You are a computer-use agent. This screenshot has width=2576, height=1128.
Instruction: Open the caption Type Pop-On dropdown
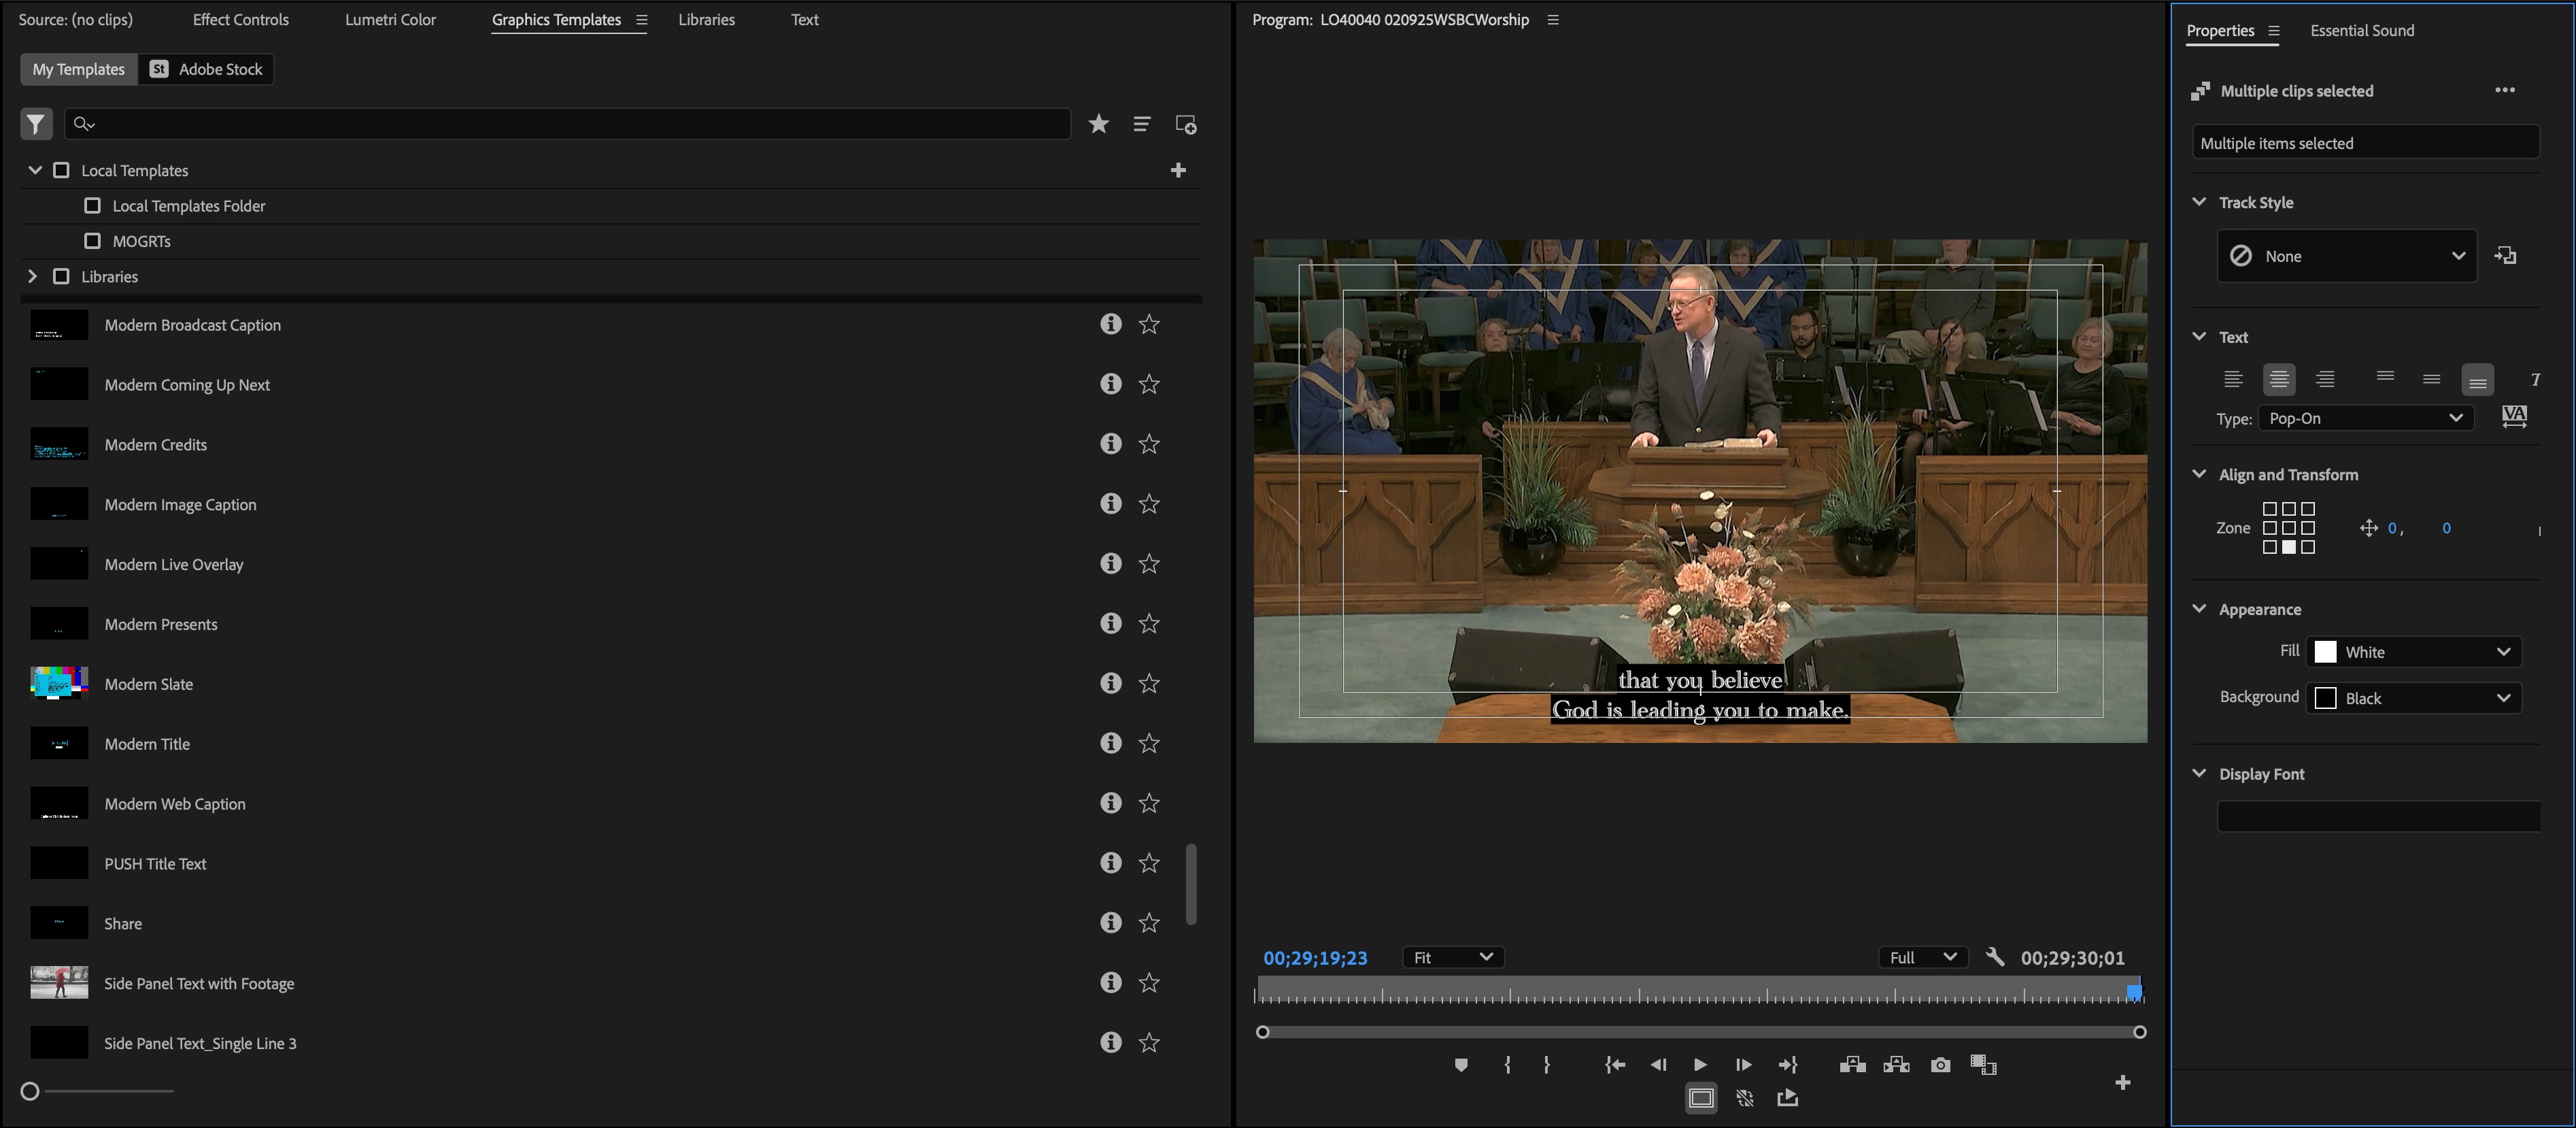[2365, 418]
